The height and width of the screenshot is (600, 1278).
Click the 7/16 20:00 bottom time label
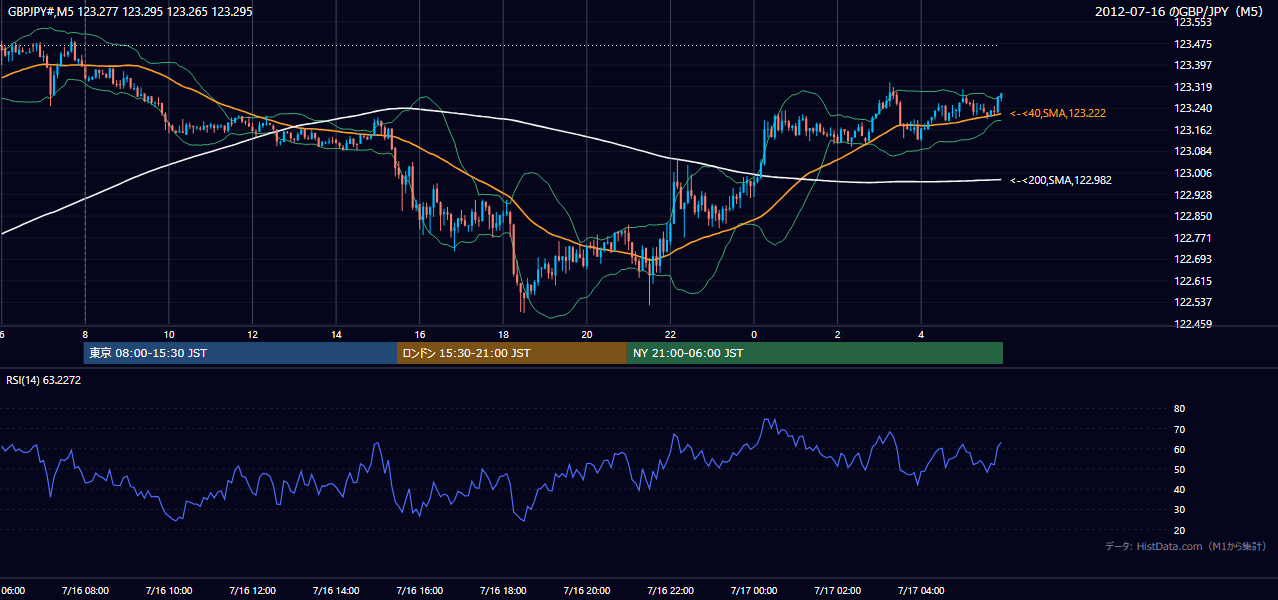587,590
